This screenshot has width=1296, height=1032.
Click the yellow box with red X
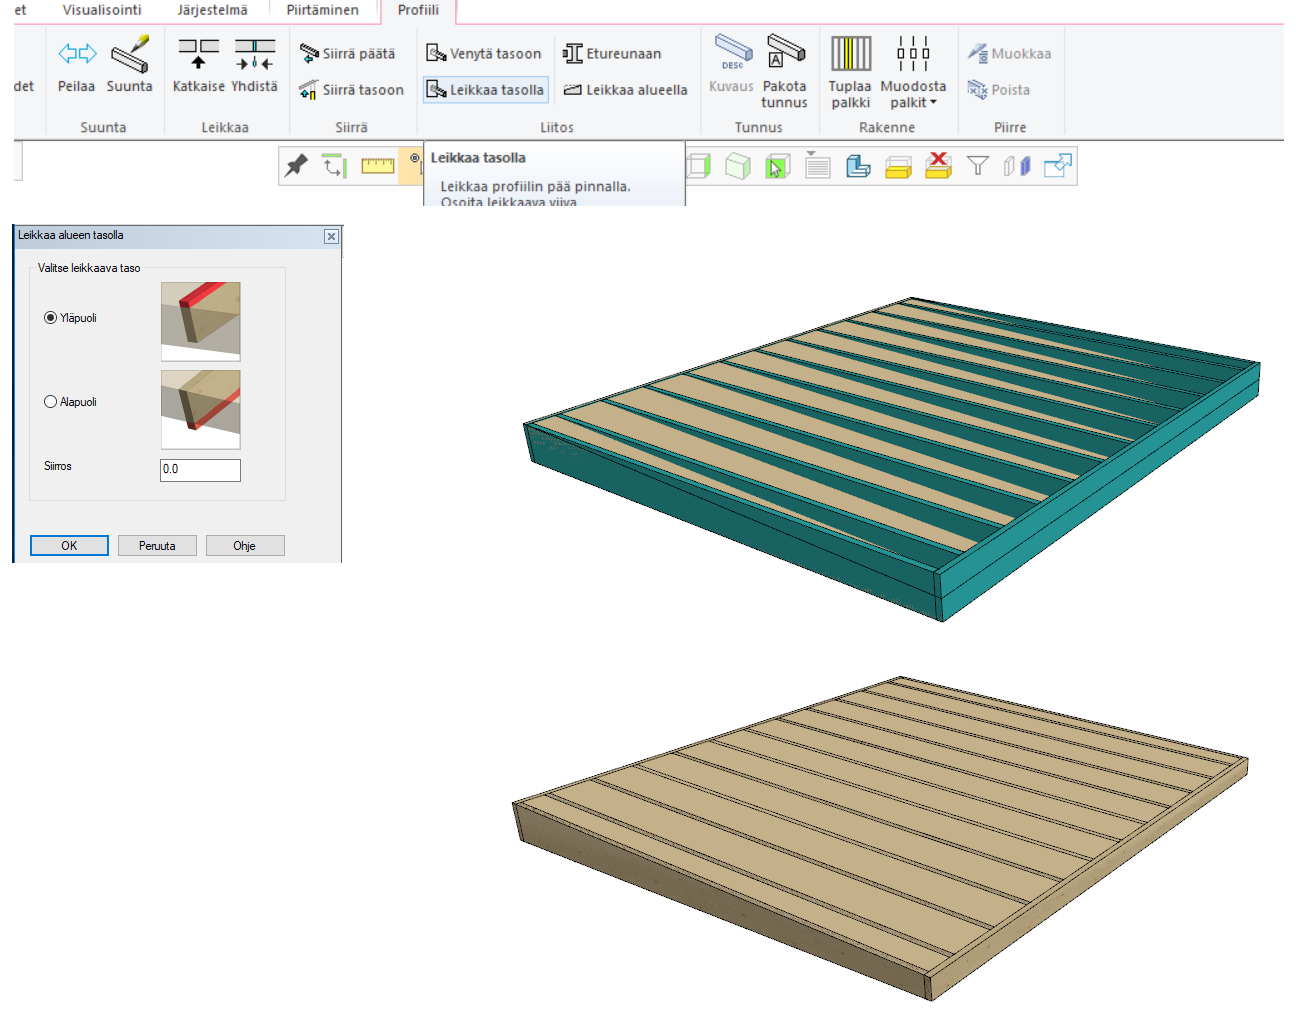click(x=938, y=166)
